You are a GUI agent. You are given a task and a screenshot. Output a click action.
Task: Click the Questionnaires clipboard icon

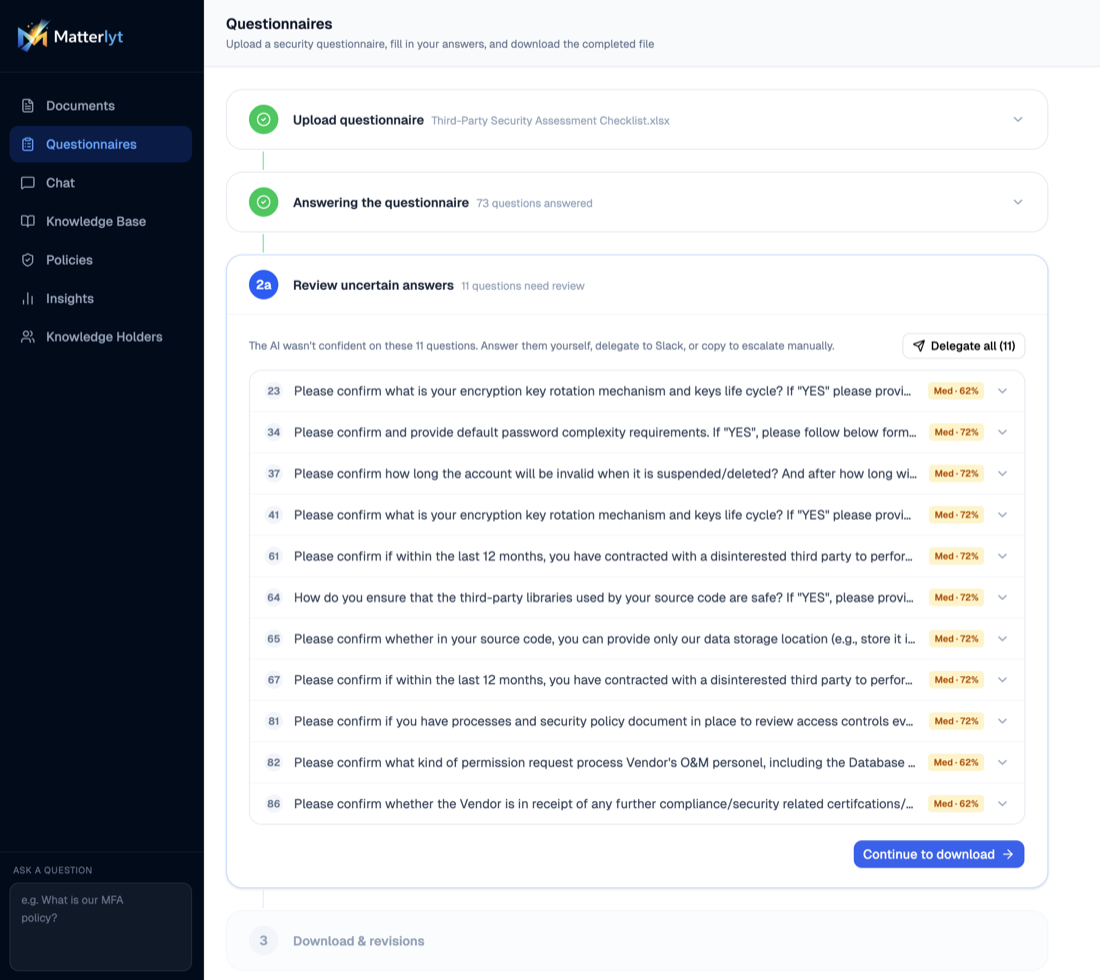pyautogui.click(x=27, y=145)
